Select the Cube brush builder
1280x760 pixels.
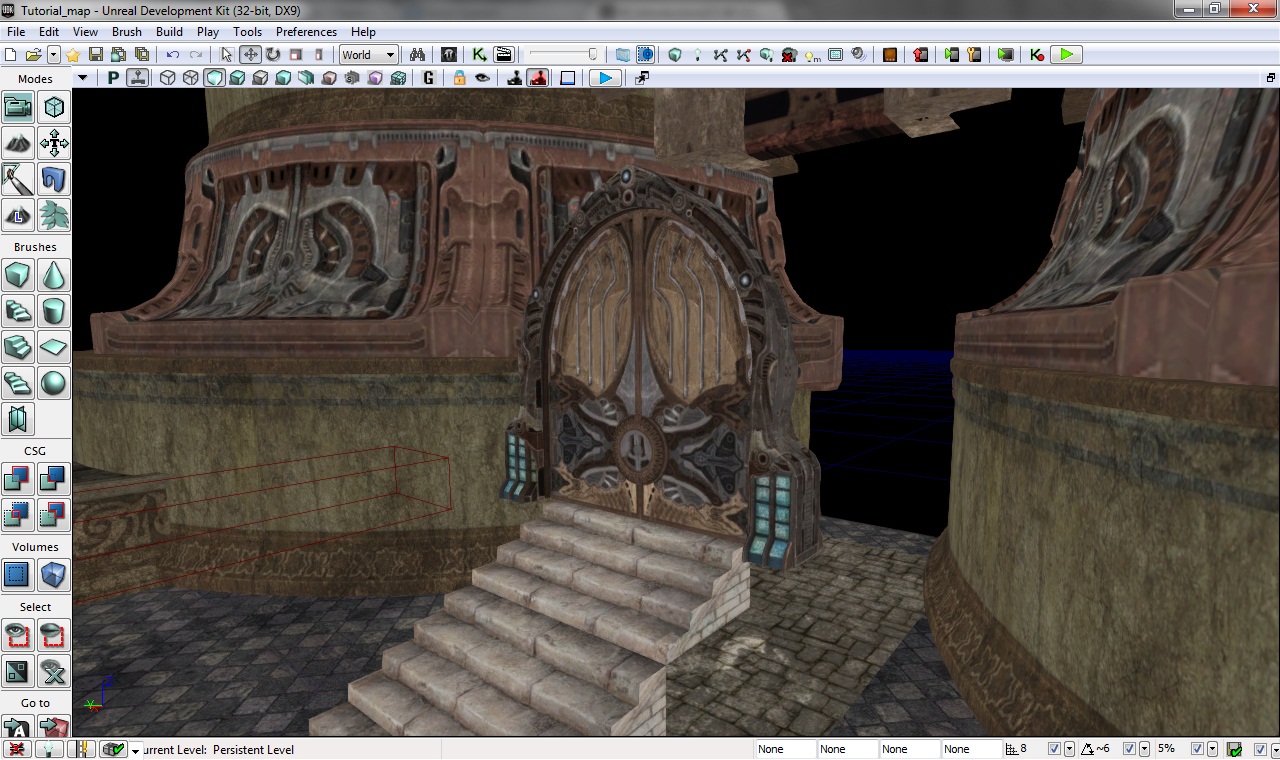pyautogui.click(x=18, y=275)
